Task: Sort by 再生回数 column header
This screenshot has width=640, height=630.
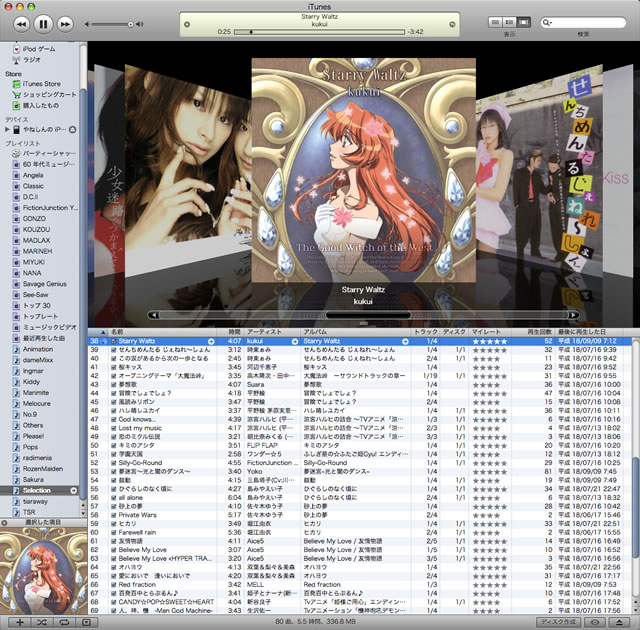Action: (x=533, y=332)
